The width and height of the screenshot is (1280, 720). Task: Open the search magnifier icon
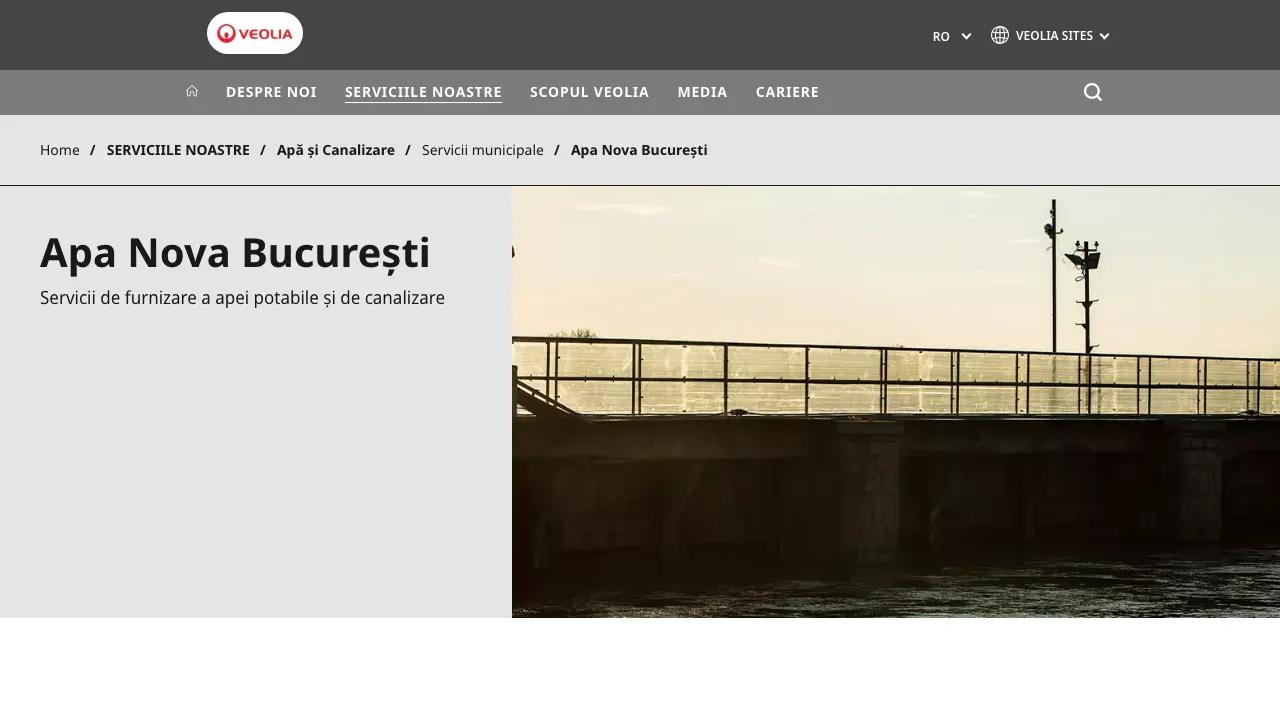[x=1093, y=92]
